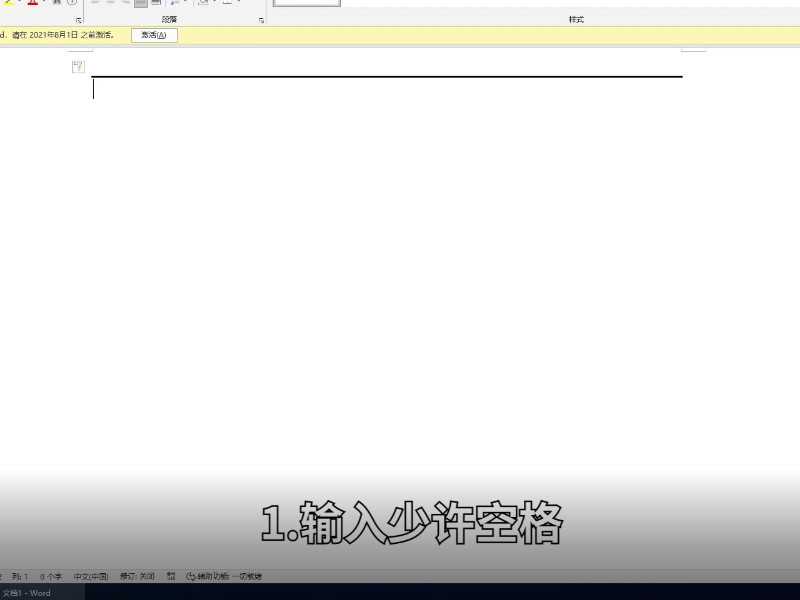Open the word count from 0 个字
The height and width of the screenshot is (600, 800).
46,576
